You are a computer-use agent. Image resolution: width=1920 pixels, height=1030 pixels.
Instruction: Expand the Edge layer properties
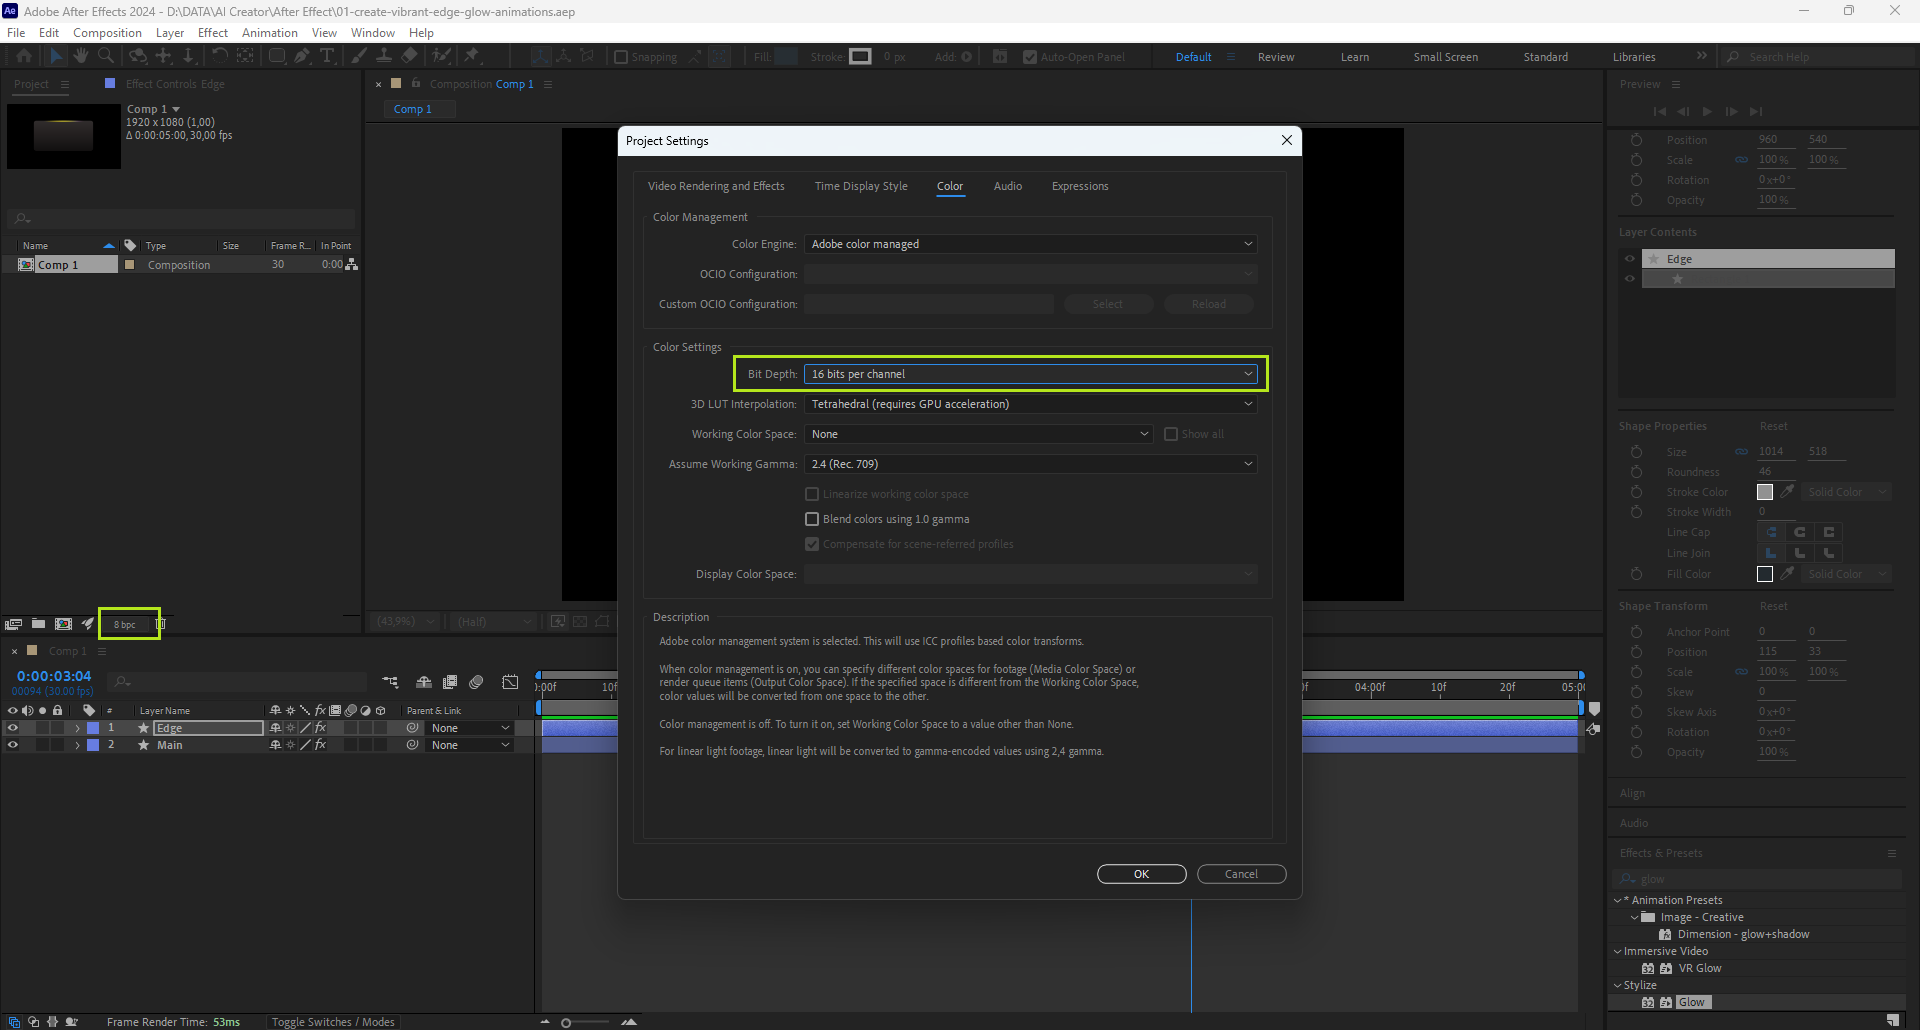[x=77, y=728]
